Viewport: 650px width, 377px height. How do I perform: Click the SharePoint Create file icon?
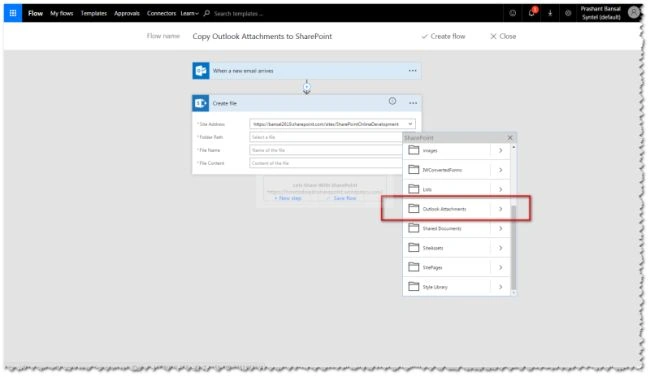pos(201,103)
